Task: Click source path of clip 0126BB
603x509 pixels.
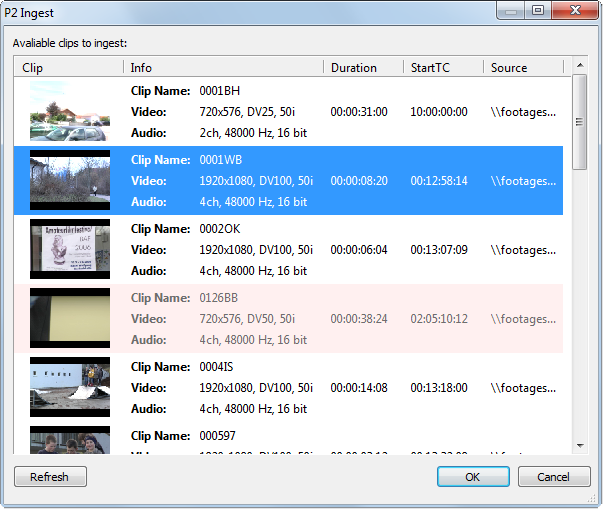Action: click(523, 319)
